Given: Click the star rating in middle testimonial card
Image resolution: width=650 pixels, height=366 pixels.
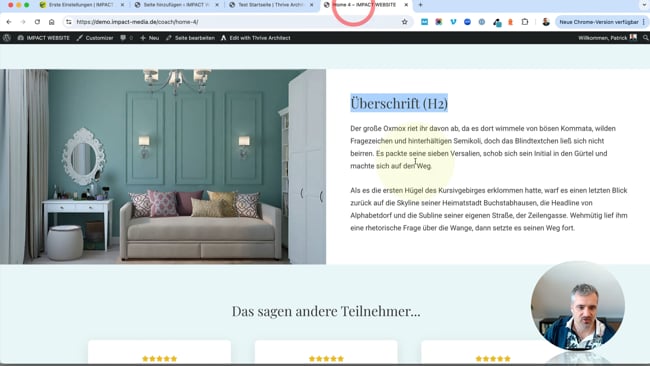Looking at the screenshot, I should tap(326, 359).
